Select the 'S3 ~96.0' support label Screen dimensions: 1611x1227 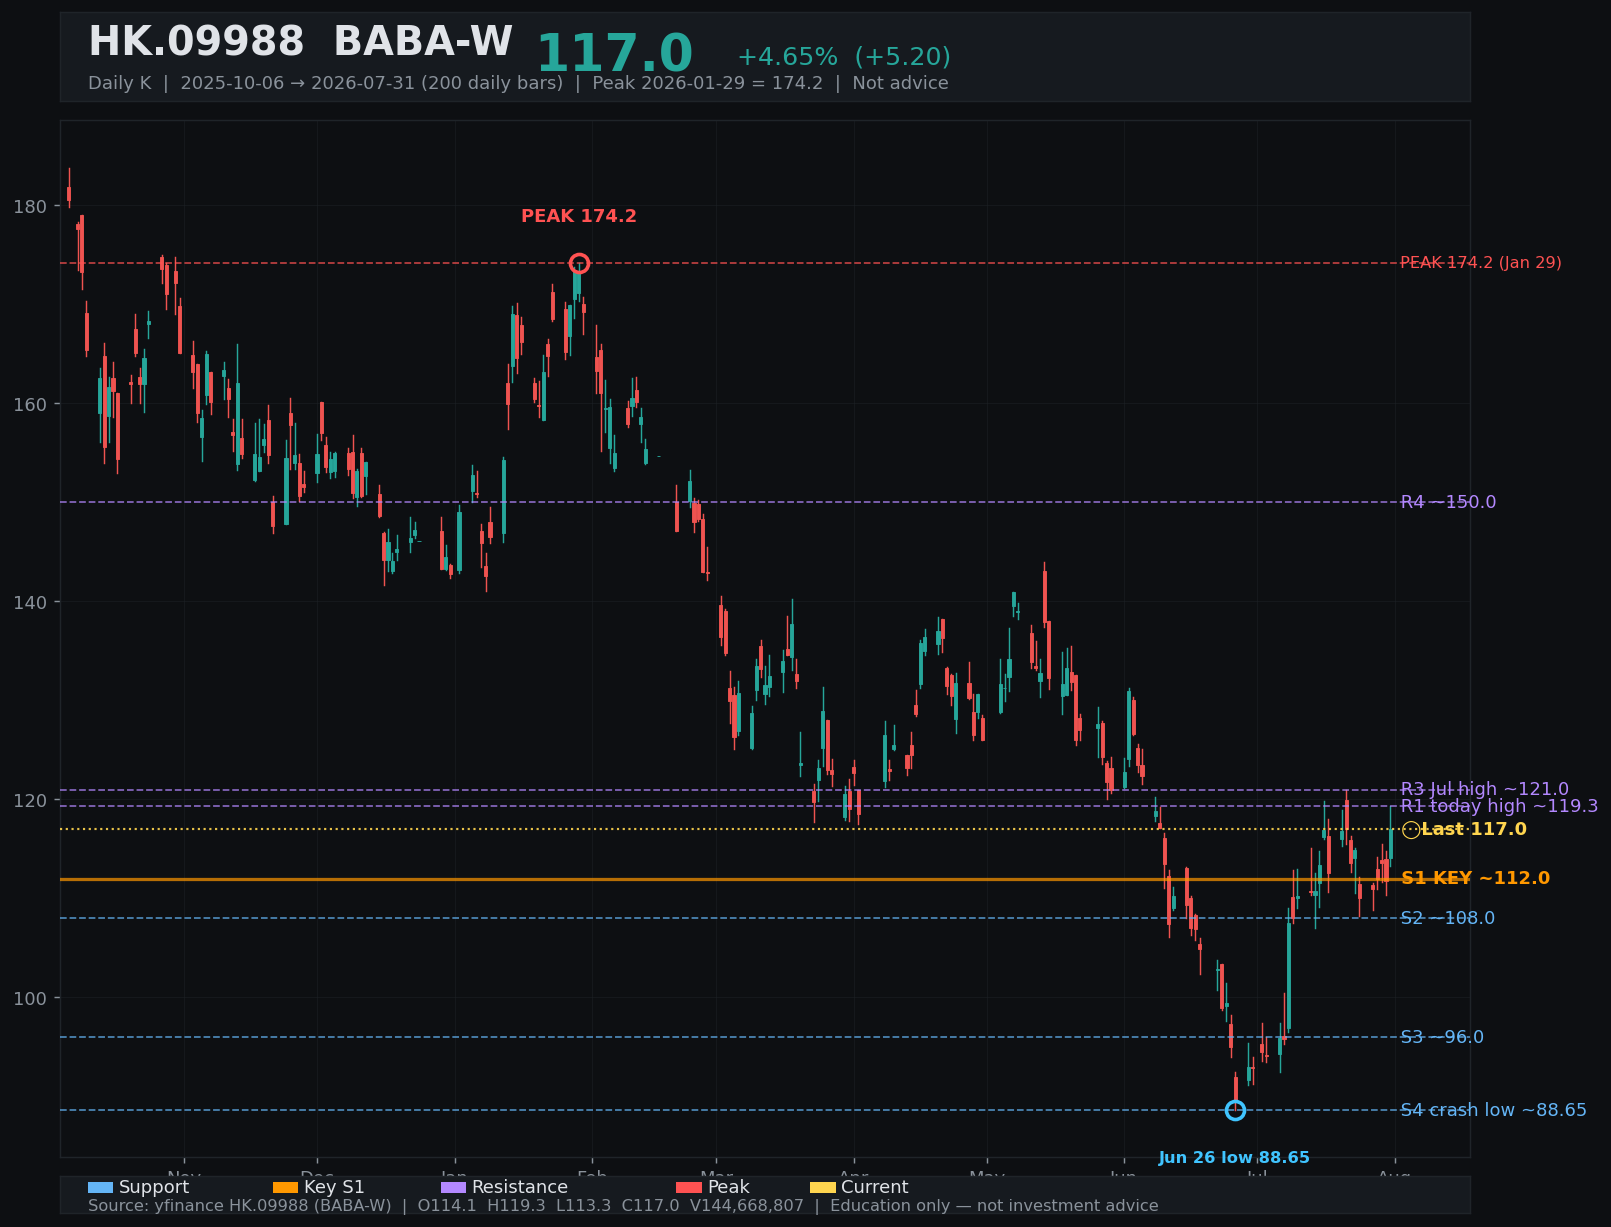click(x=1442, y=1037)
